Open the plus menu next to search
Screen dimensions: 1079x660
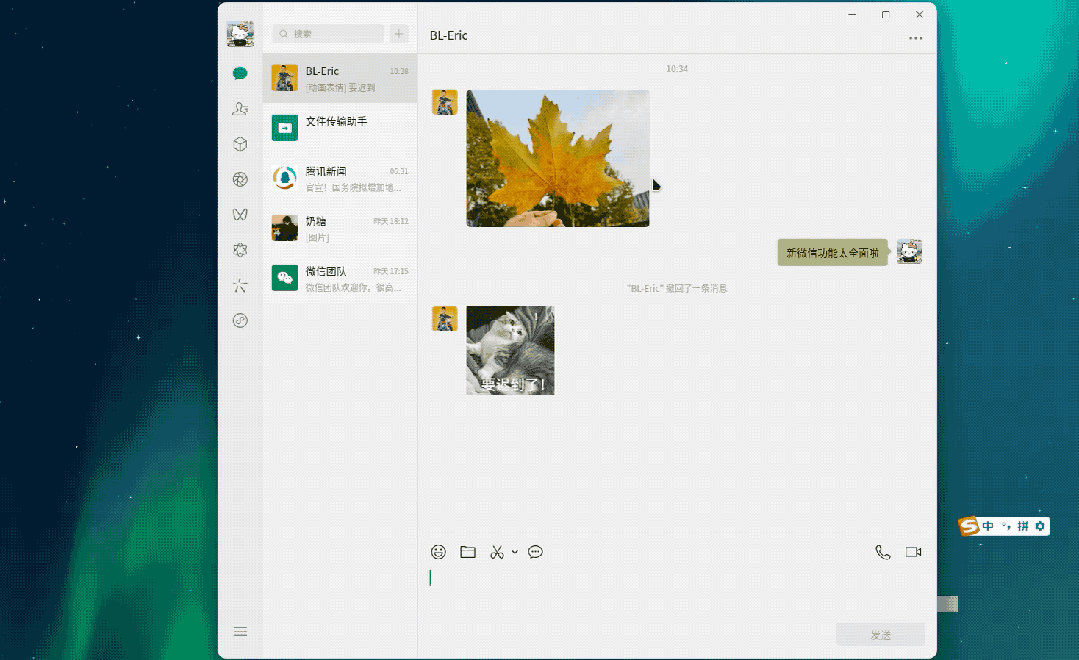click(x=399, y=33)
